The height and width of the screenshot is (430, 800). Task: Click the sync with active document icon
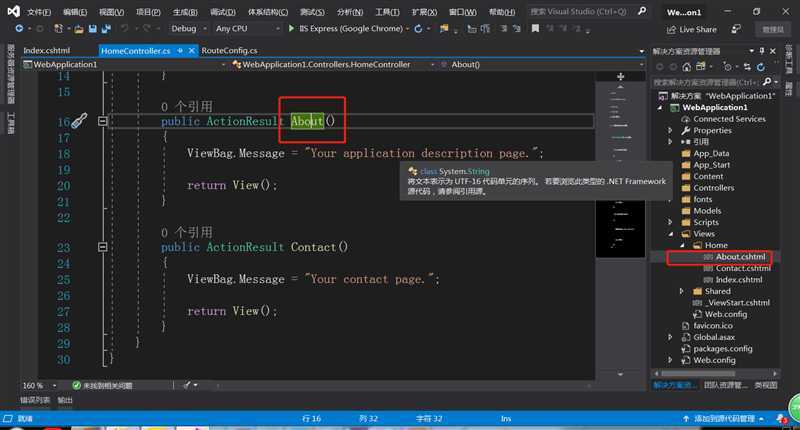(747, 67)
